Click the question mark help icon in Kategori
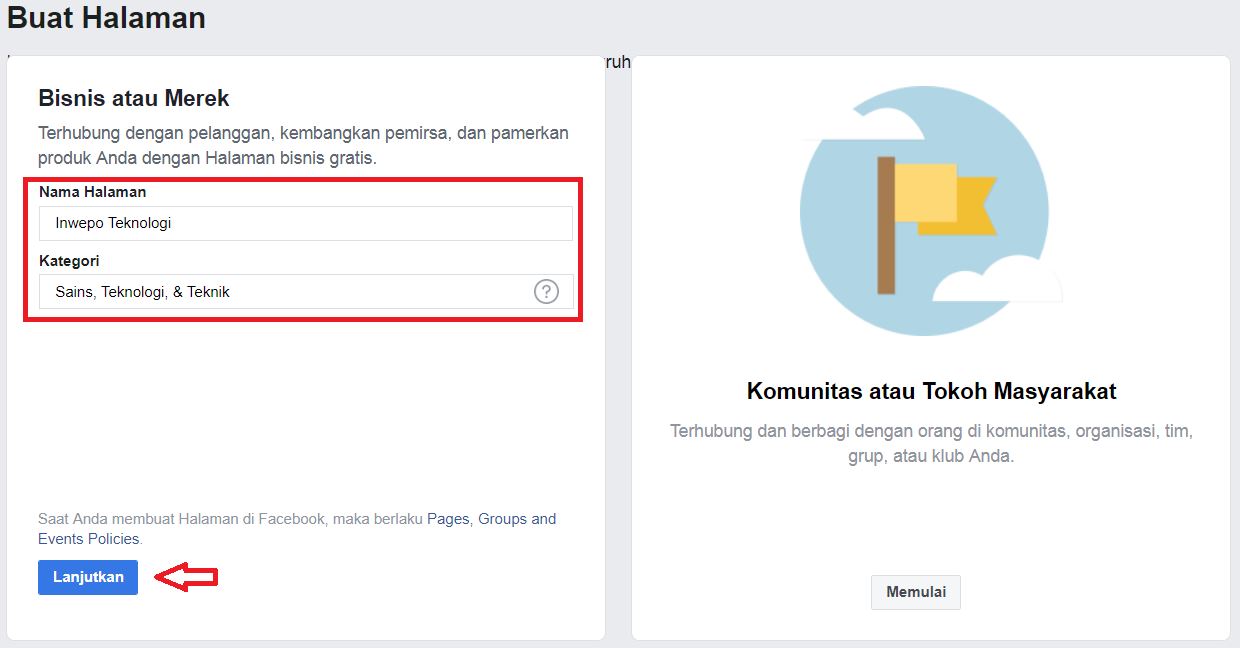This screenshot has height=648, width=1240. click(x=546, y=292)
